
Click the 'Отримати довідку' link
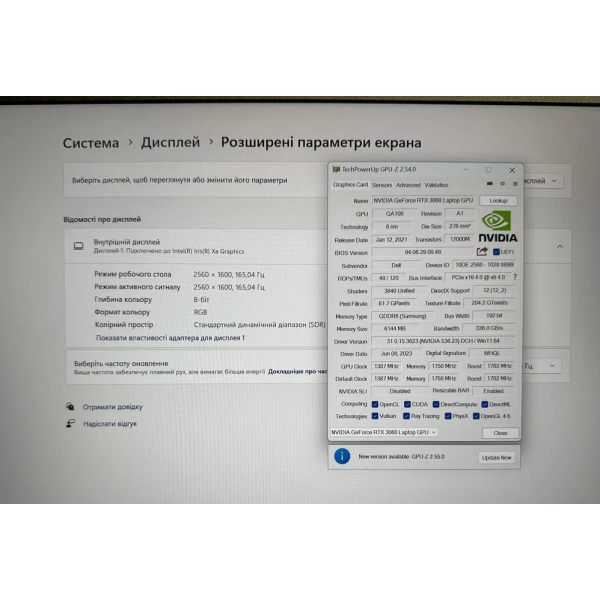[112, 407]
